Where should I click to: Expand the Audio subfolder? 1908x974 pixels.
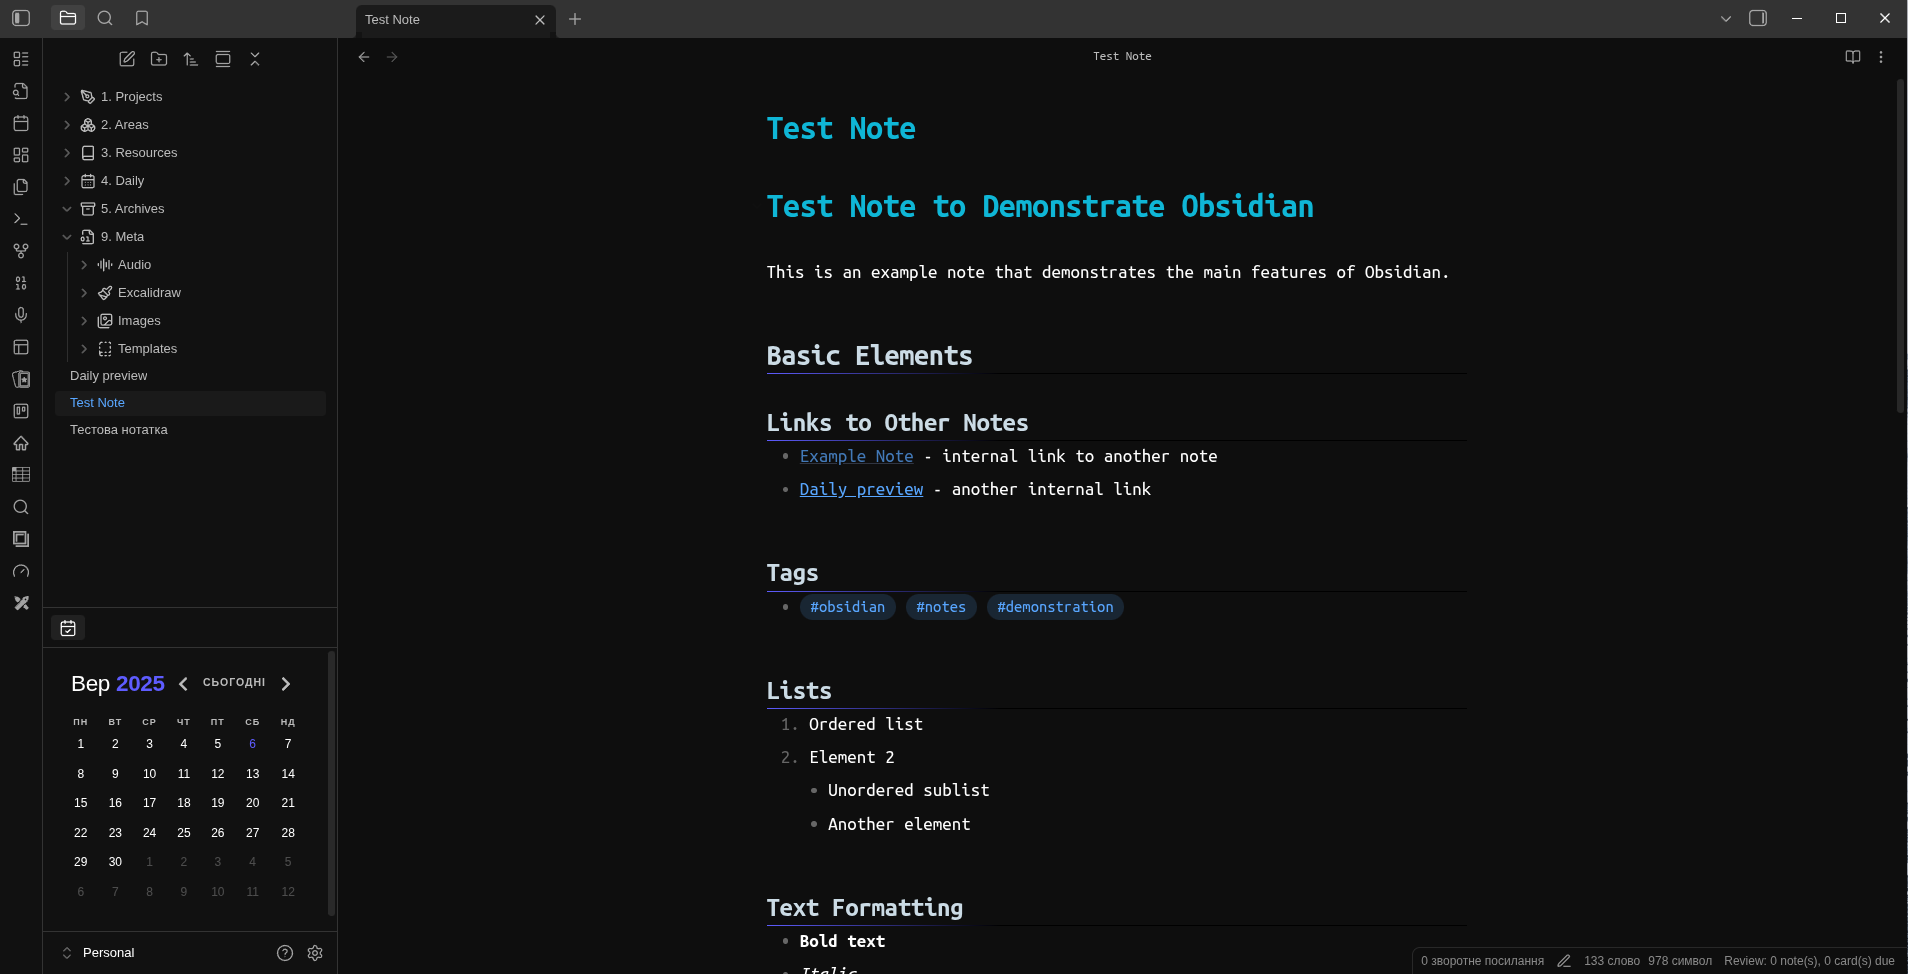[84, 265]
